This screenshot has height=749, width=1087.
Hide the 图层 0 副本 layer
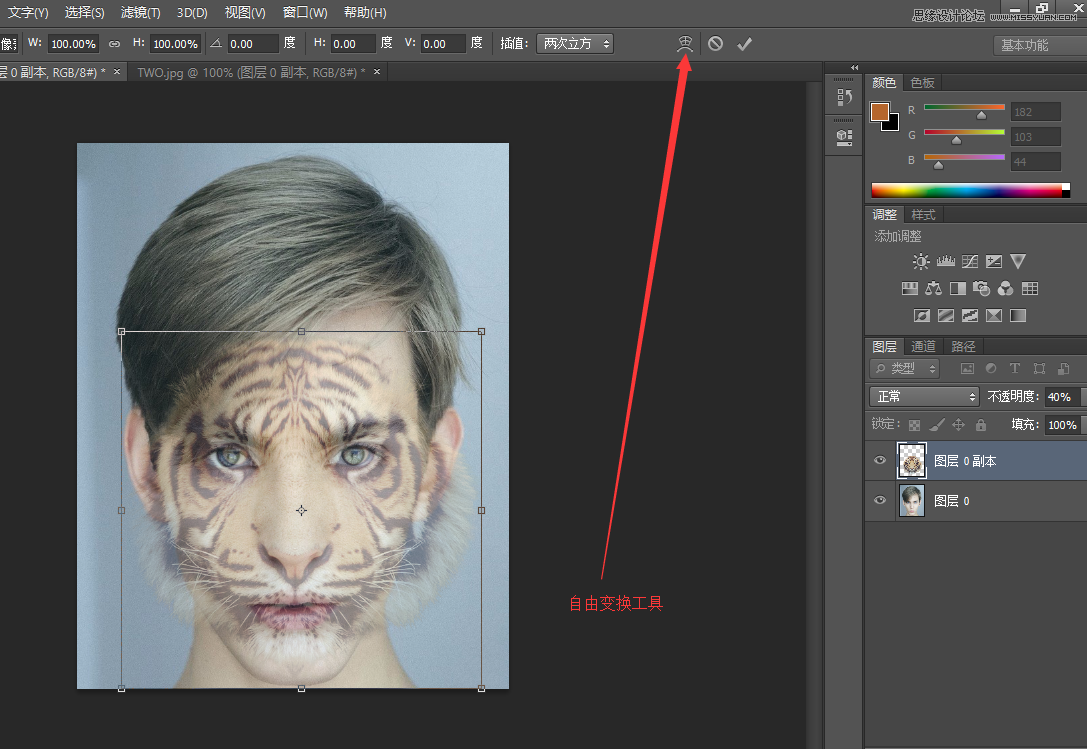coord(880,460)
